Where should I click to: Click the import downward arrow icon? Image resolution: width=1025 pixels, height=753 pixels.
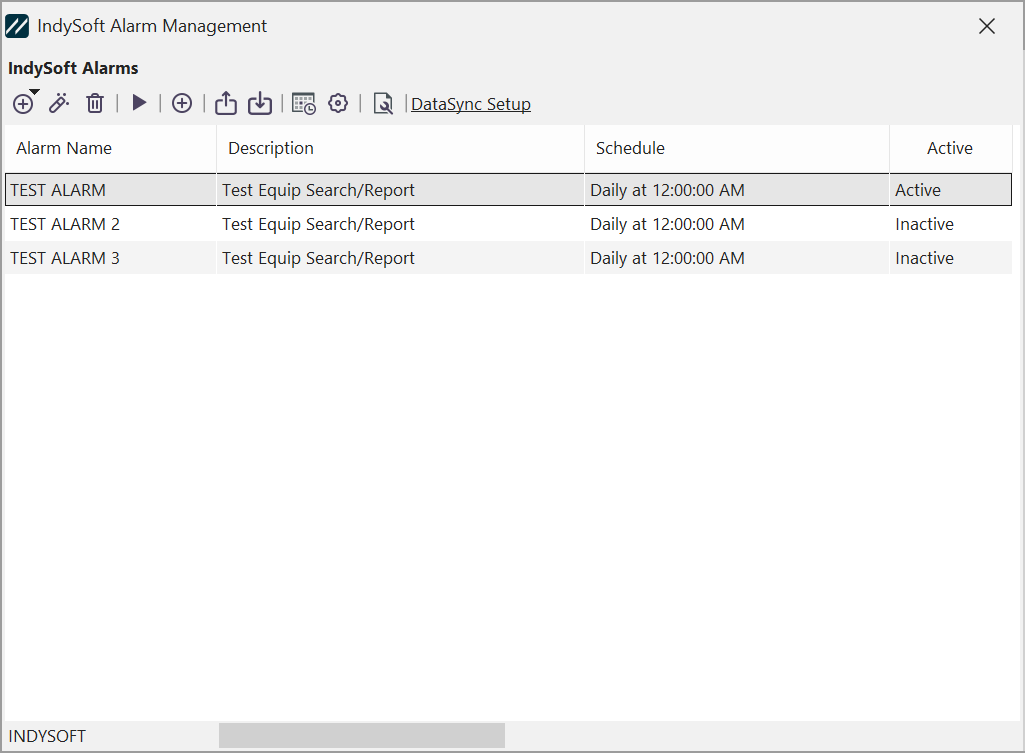point(260,103)
